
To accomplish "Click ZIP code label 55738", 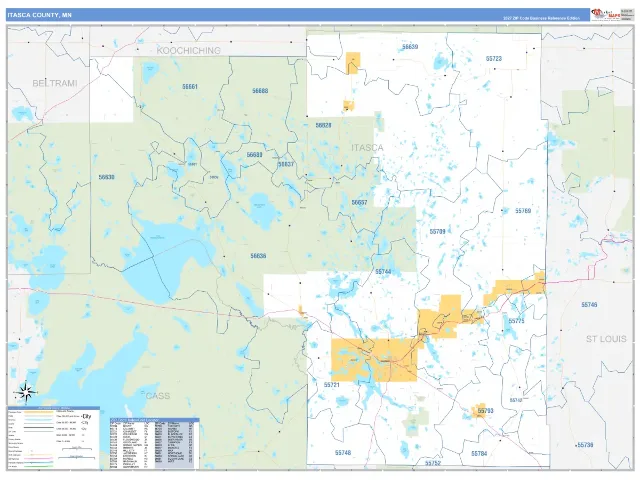I will [x=585, y=445].
